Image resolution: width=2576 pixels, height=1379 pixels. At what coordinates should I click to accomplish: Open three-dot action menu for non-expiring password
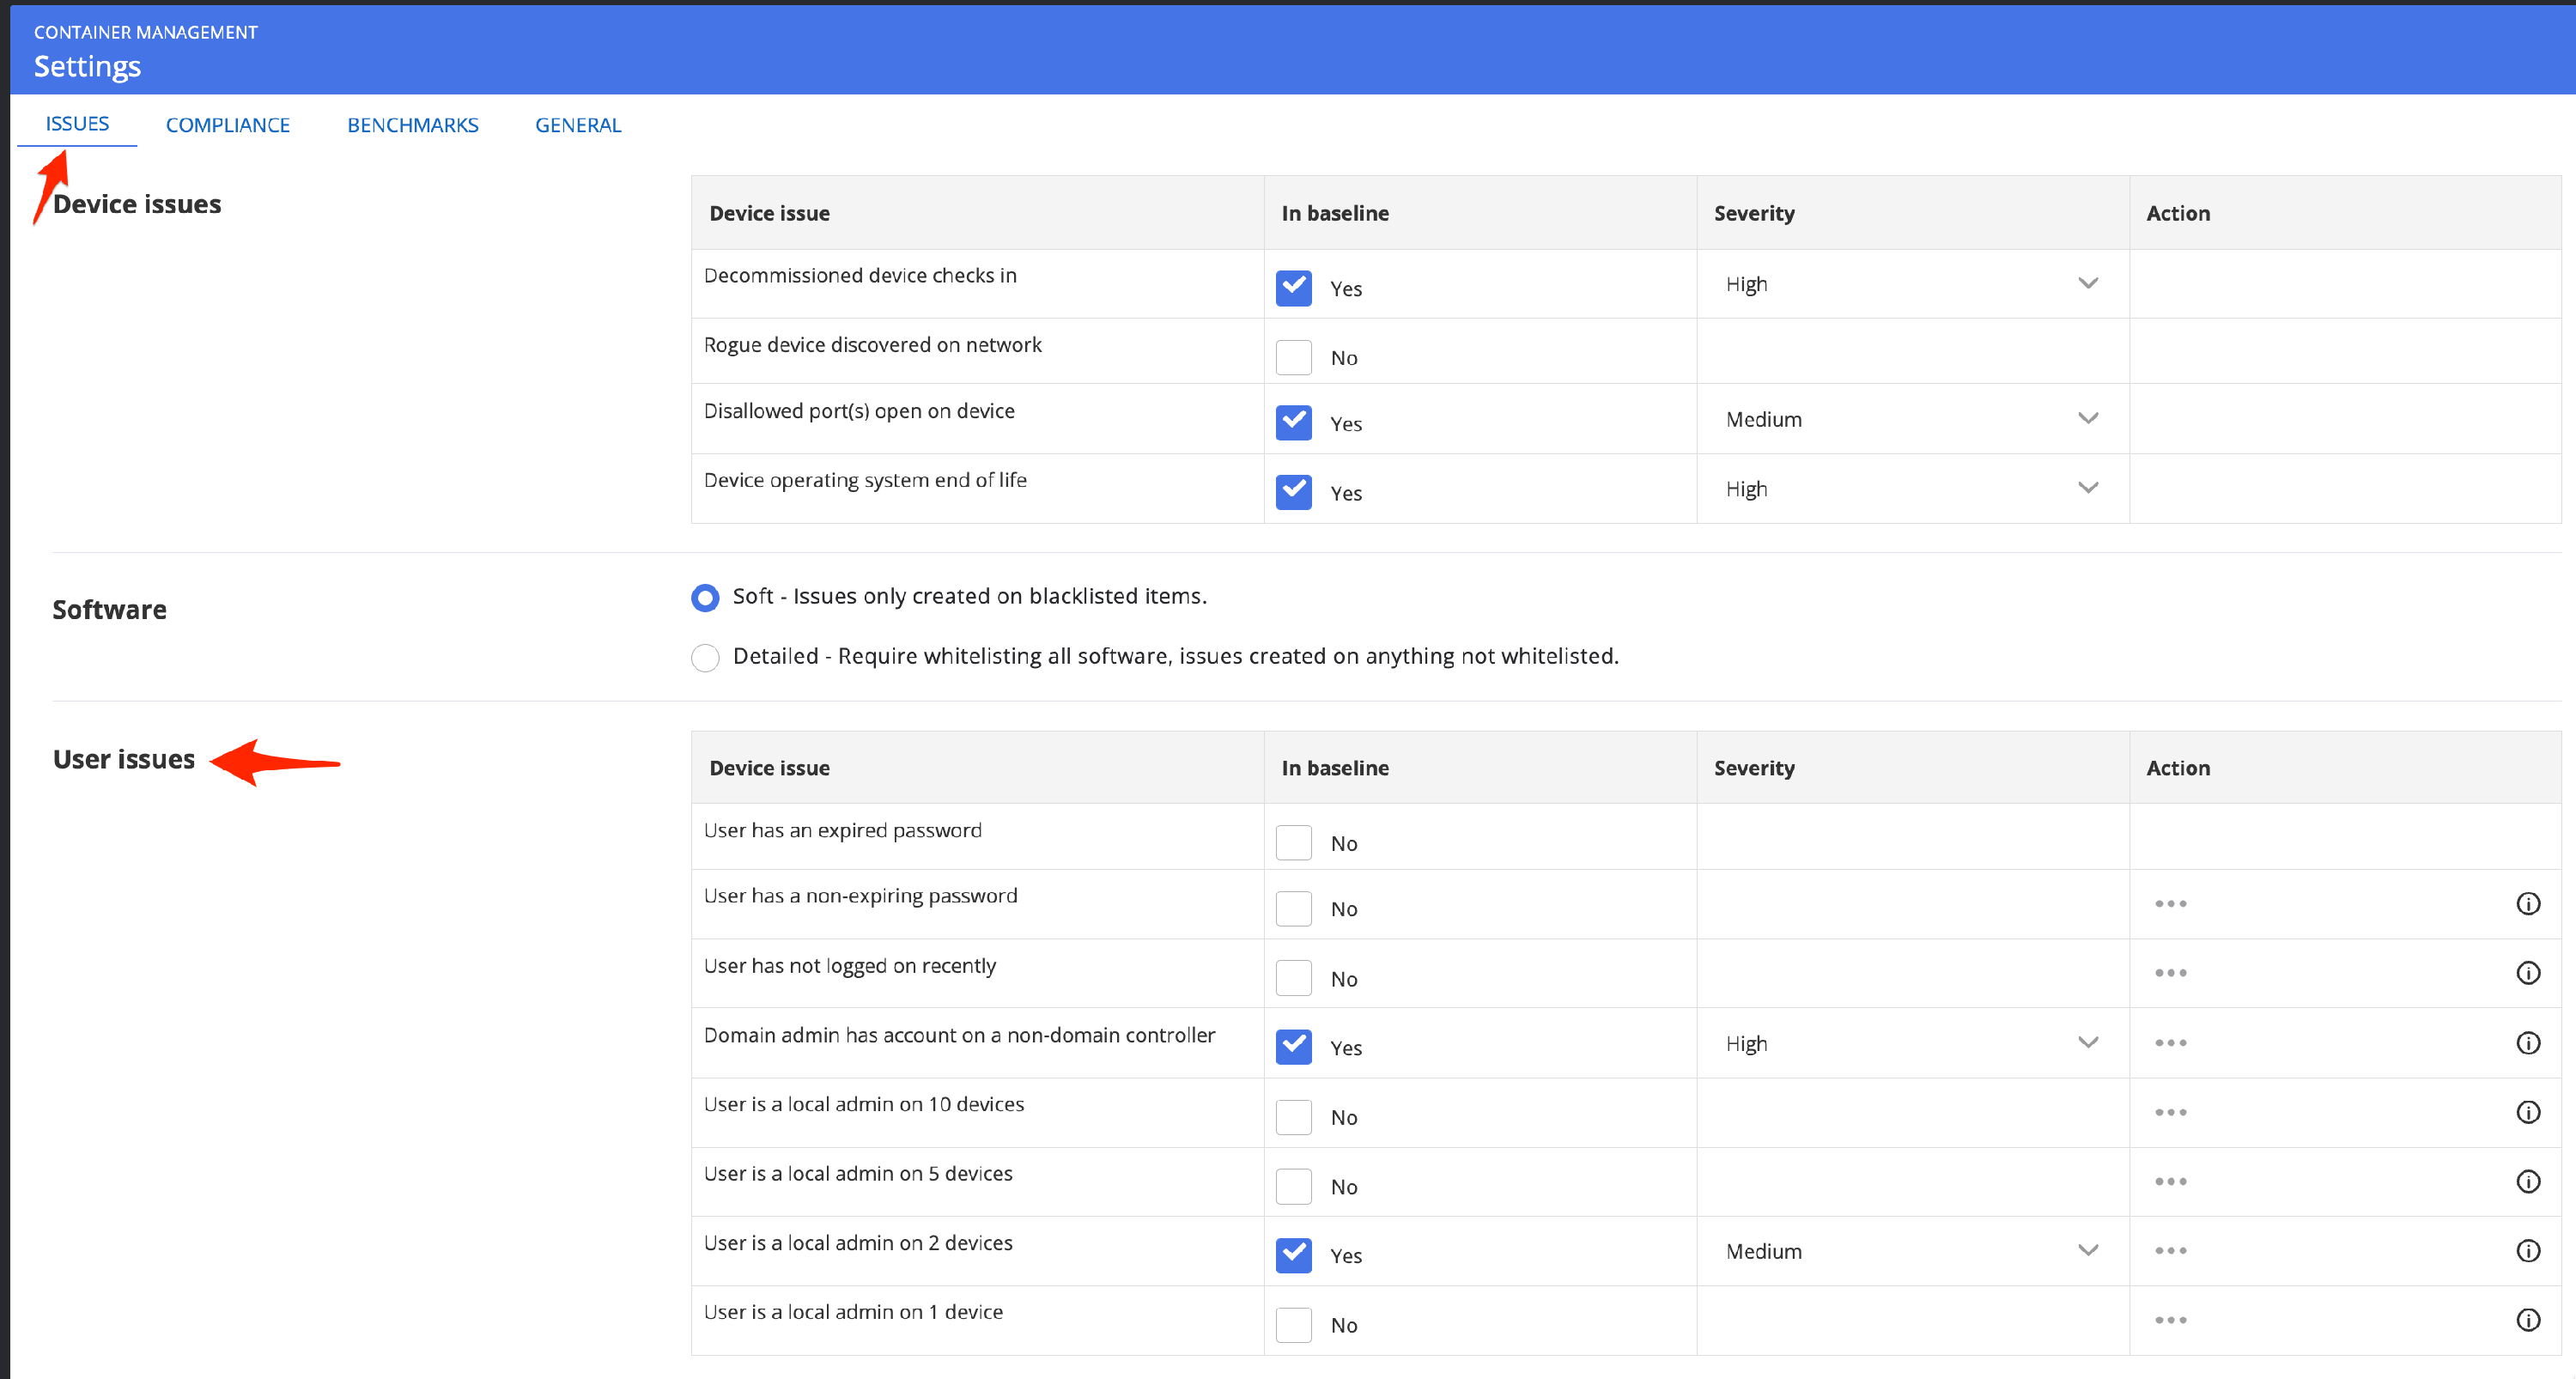coord(2170,904)
